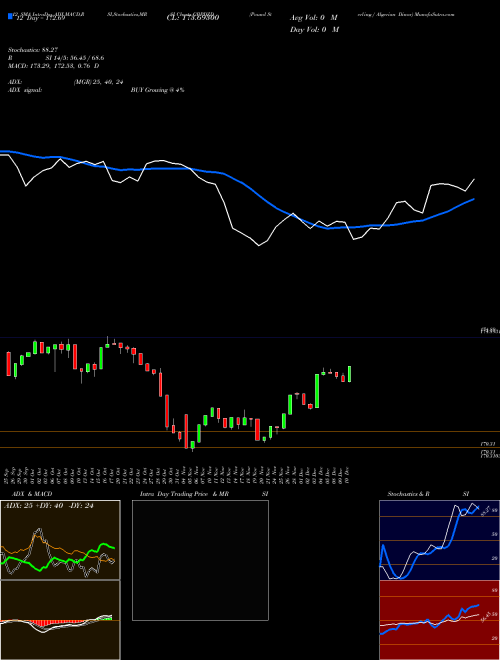500x660 pixels.
Task: Click the 170.31 price level label
Action: (489, 444)
